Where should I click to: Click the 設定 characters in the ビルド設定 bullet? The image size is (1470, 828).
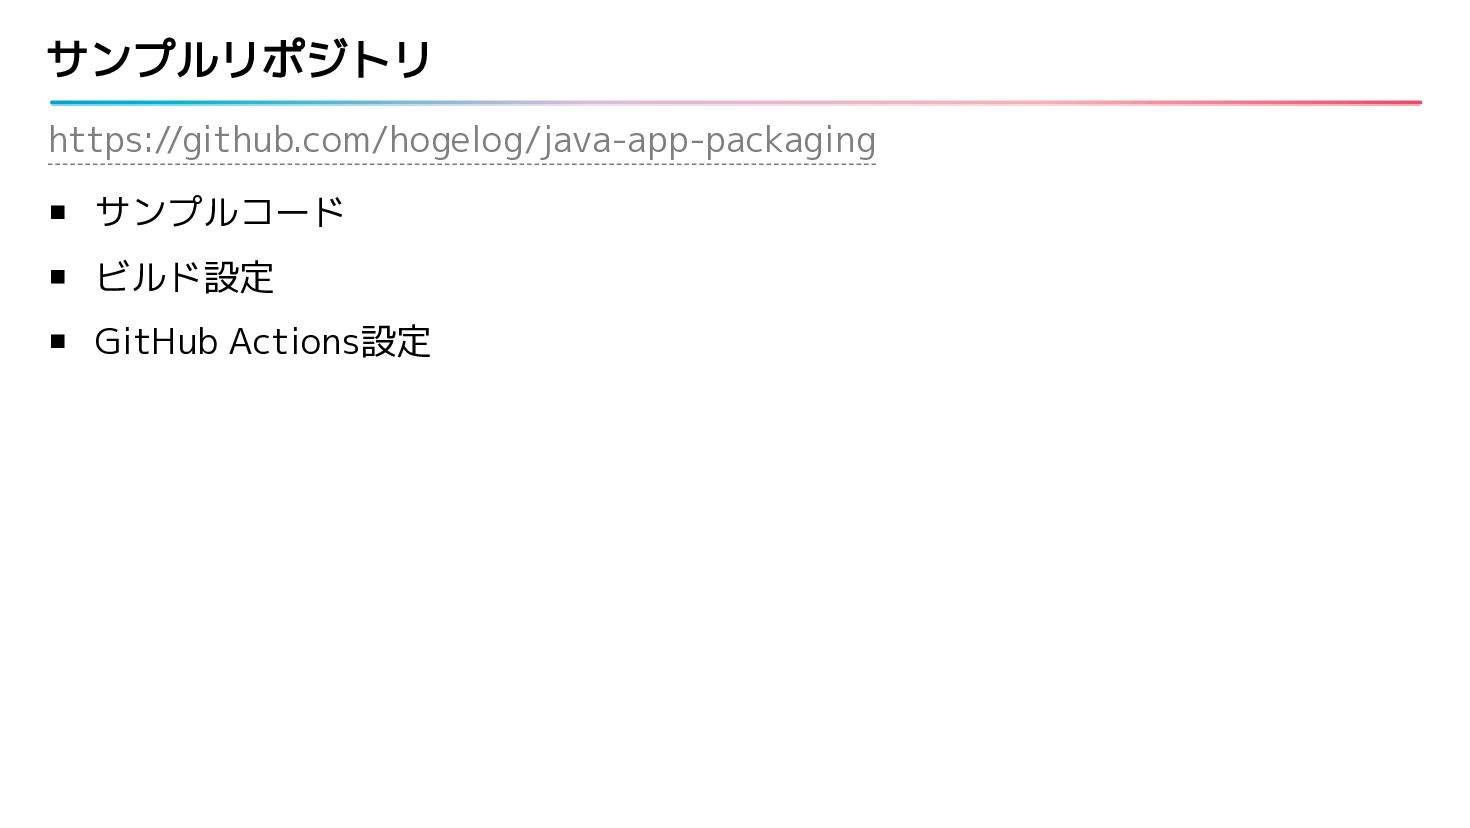click(x=239, y=277)
